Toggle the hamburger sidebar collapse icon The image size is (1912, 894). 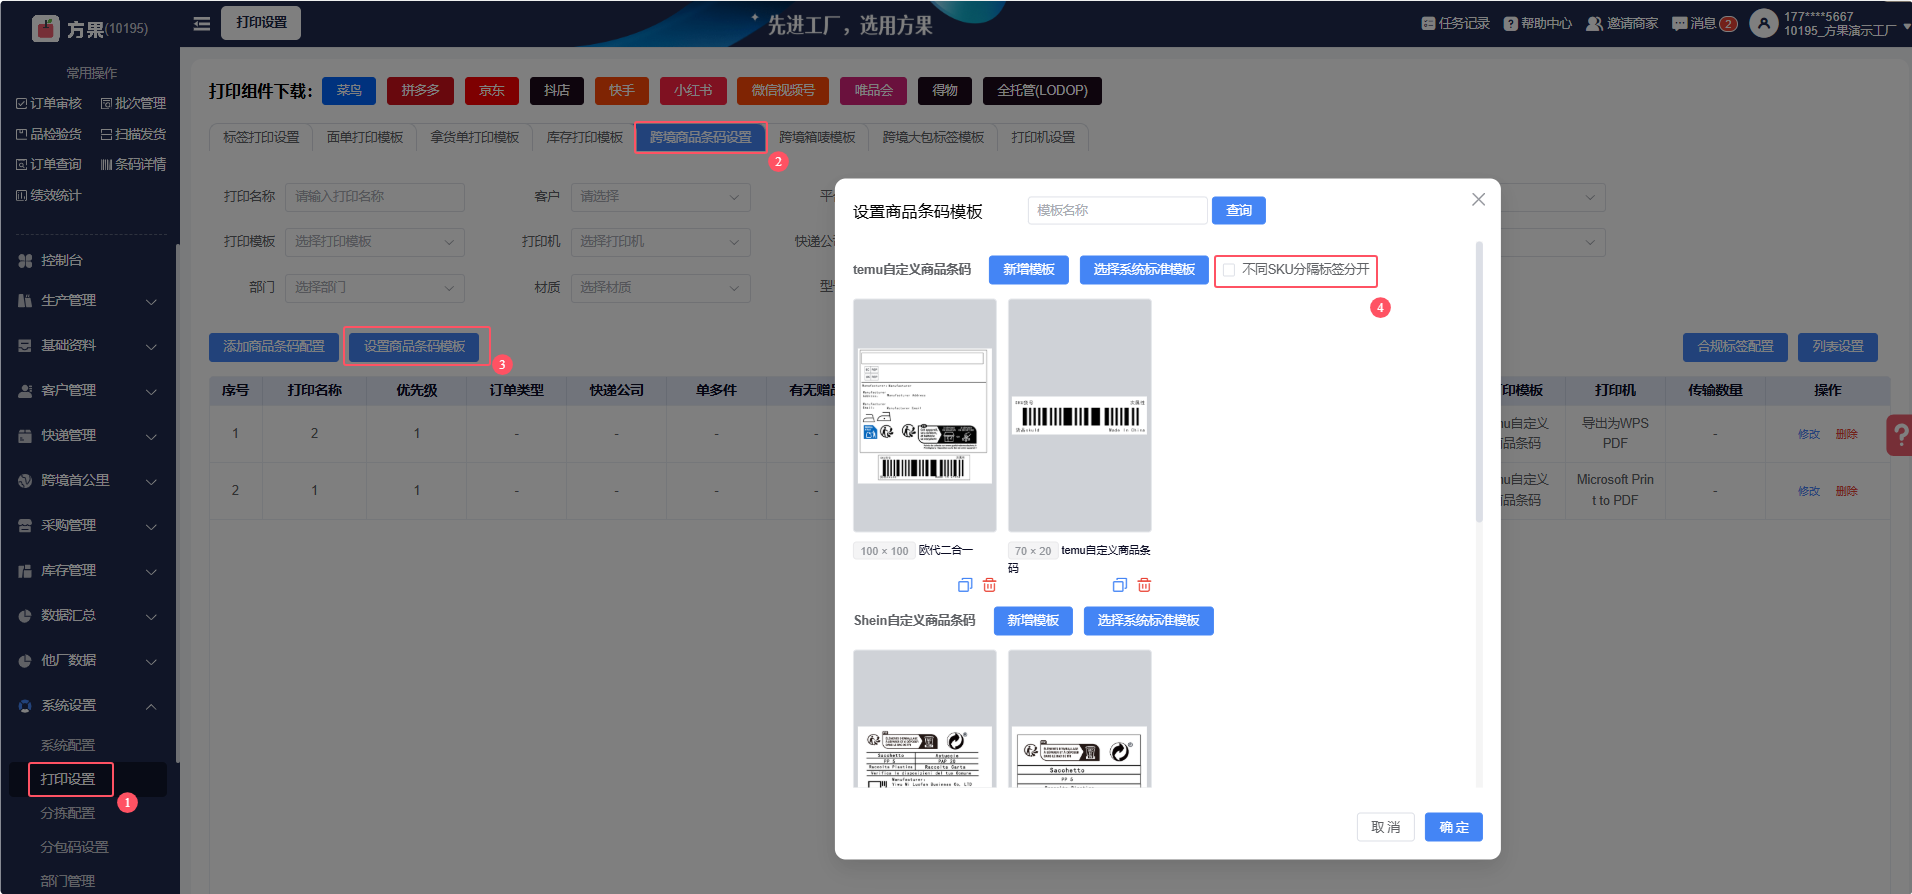201,23
